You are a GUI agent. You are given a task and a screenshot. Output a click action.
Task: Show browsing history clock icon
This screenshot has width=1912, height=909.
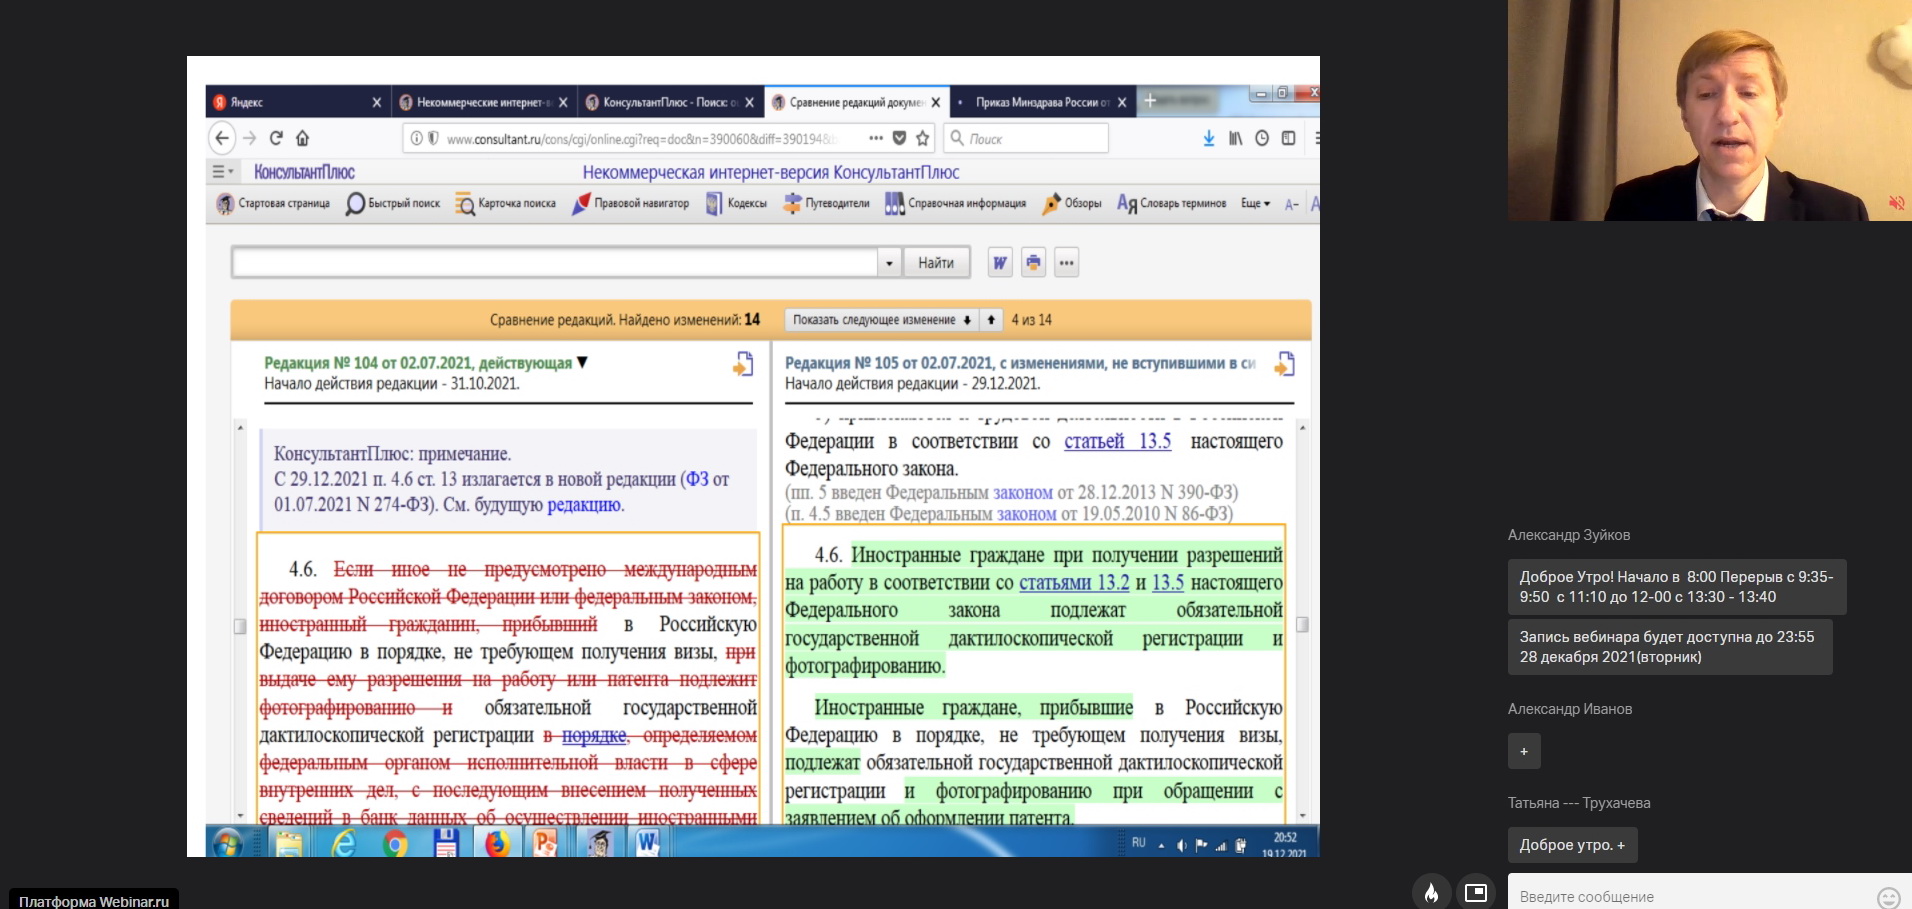pyautogui.click(x=1262, y=138)
